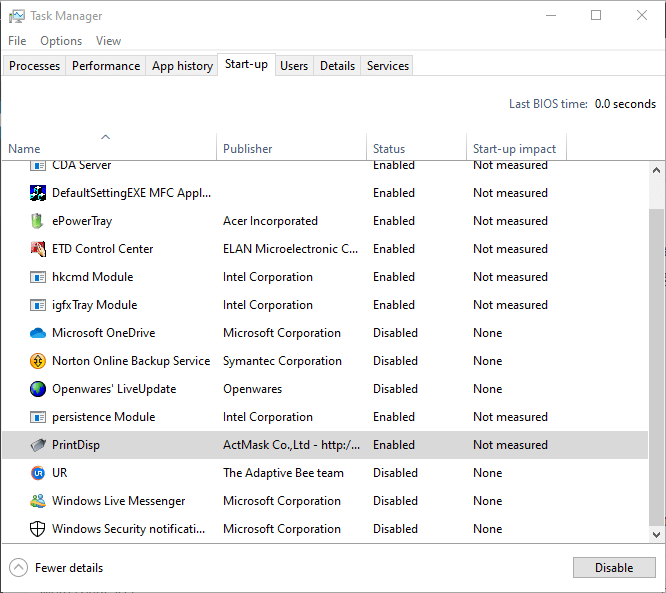This screenshot has width=666, height=593.
Task: Click the Microsoft OneDrive cloud icon
Action: pyautogui.click(x=37, y=333)
